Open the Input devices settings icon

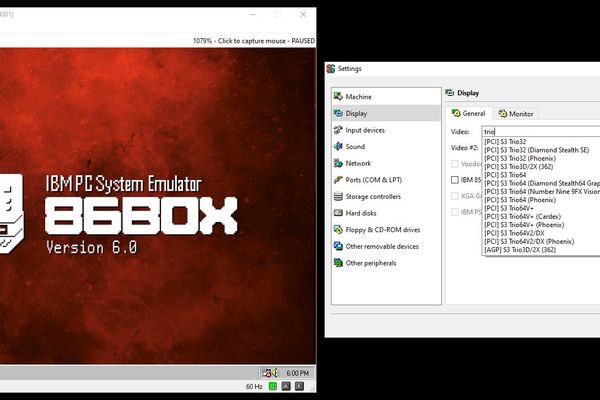[338, 130]
